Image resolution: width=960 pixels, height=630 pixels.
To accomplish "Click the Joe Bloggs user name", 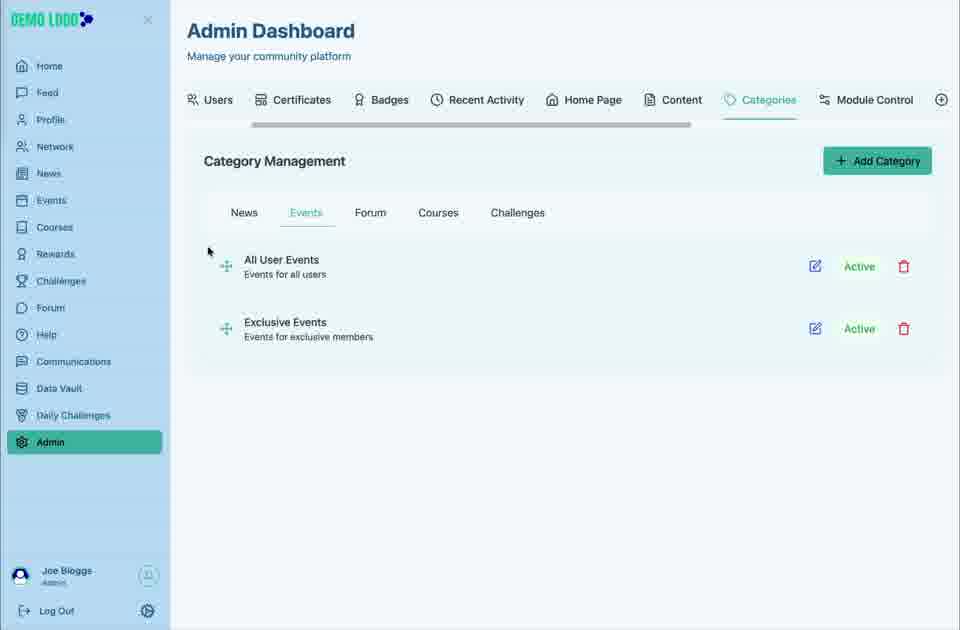I will 67,571.
